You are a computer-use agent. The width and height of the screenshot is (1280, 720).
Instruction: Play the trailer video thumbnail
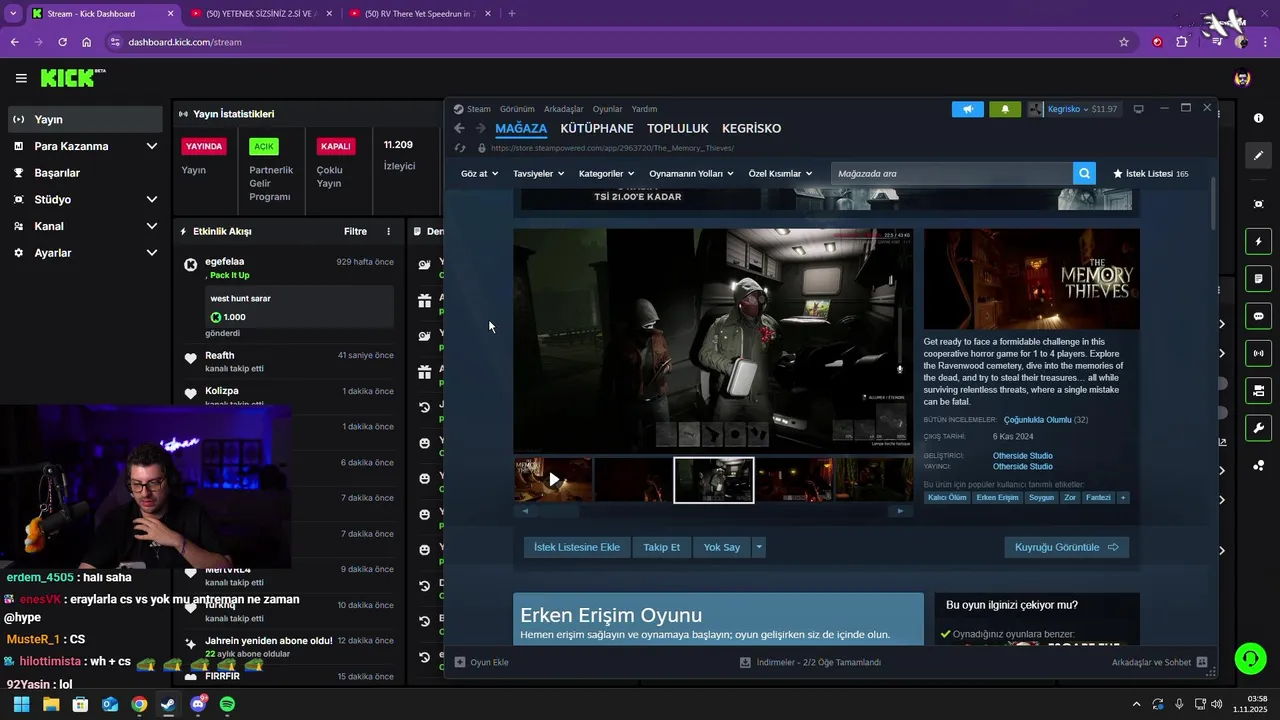click(553, 480)
